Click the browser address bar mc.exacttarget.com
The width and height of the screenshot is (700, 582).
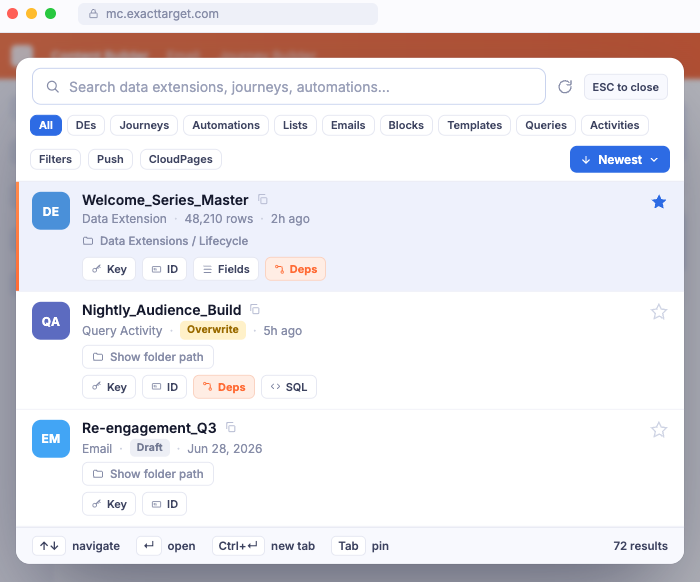[x=228, y=14]
